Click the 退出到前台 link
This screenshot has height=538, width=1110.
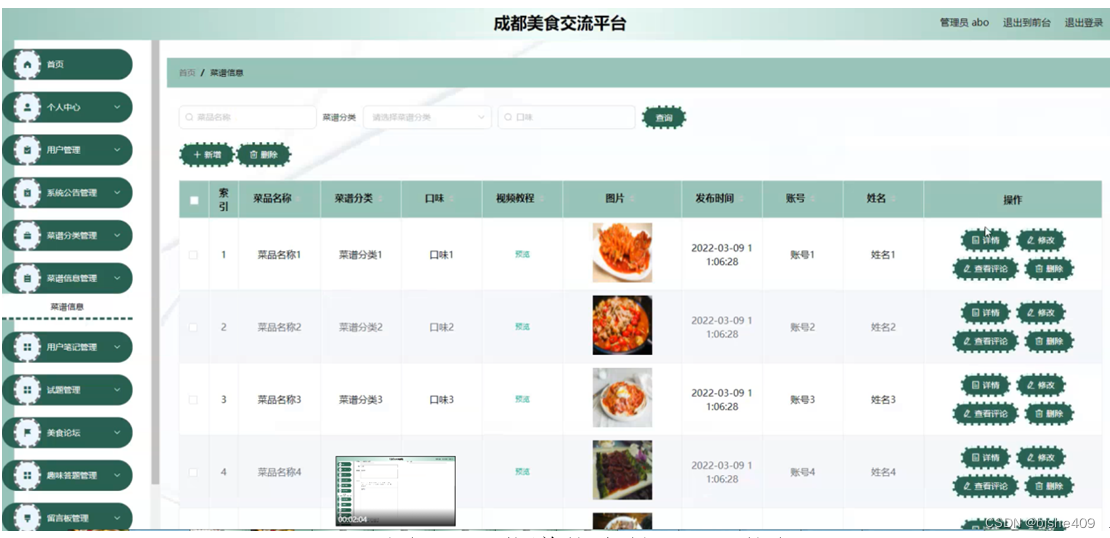coord(1026,23)
